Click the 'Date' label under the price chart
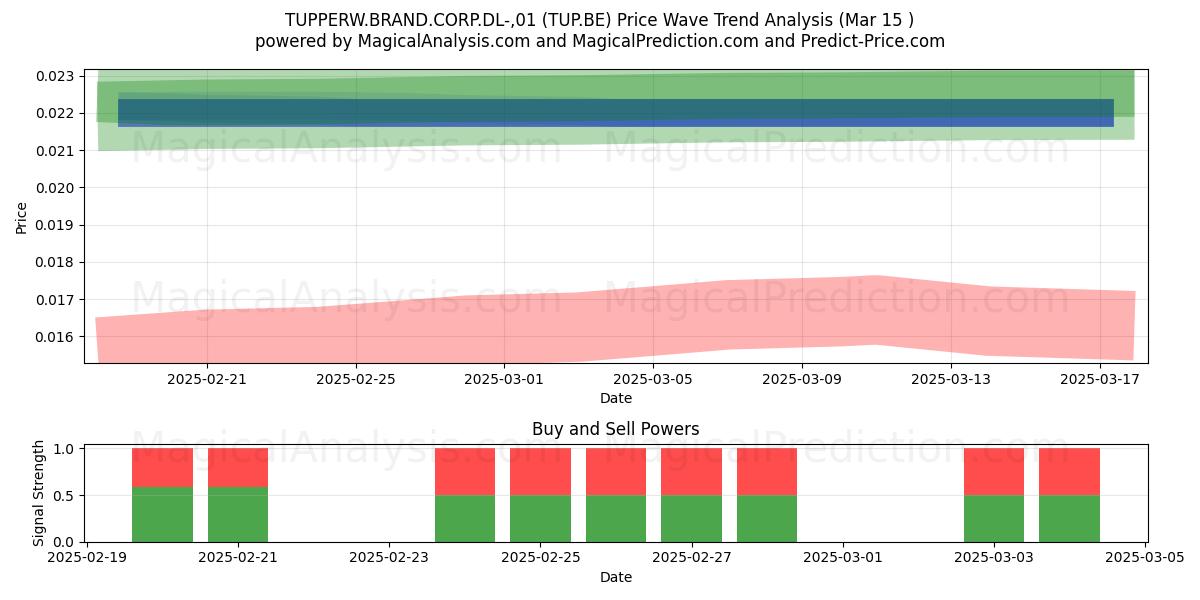1200x600 pixels. (x=616, y=398)
